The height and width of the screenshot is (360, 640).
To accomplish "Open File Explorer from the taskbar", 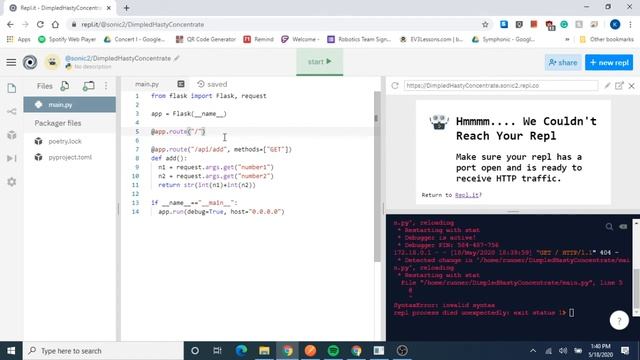I will 264,351.
